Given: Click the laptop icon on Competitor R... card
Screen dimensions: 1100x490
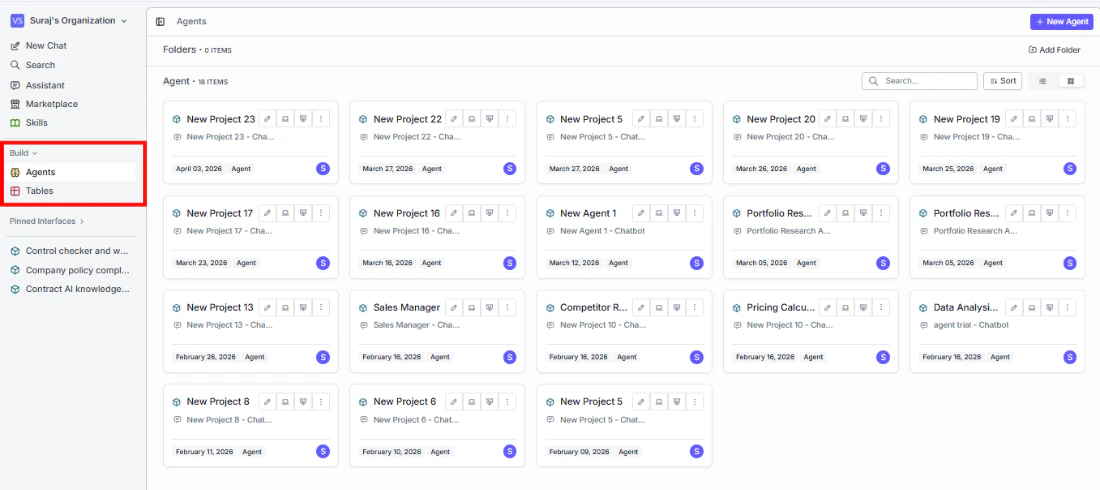Looking at the screenshot, I should pyautogui.click(x=659, y=307).
